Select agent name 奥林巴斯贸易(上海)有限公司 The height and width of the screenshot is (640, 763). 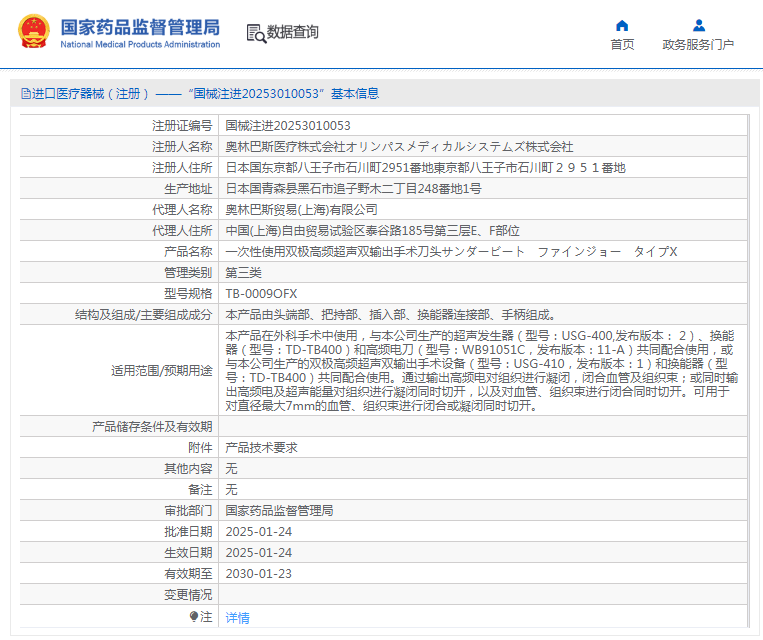tap(302, 209)
